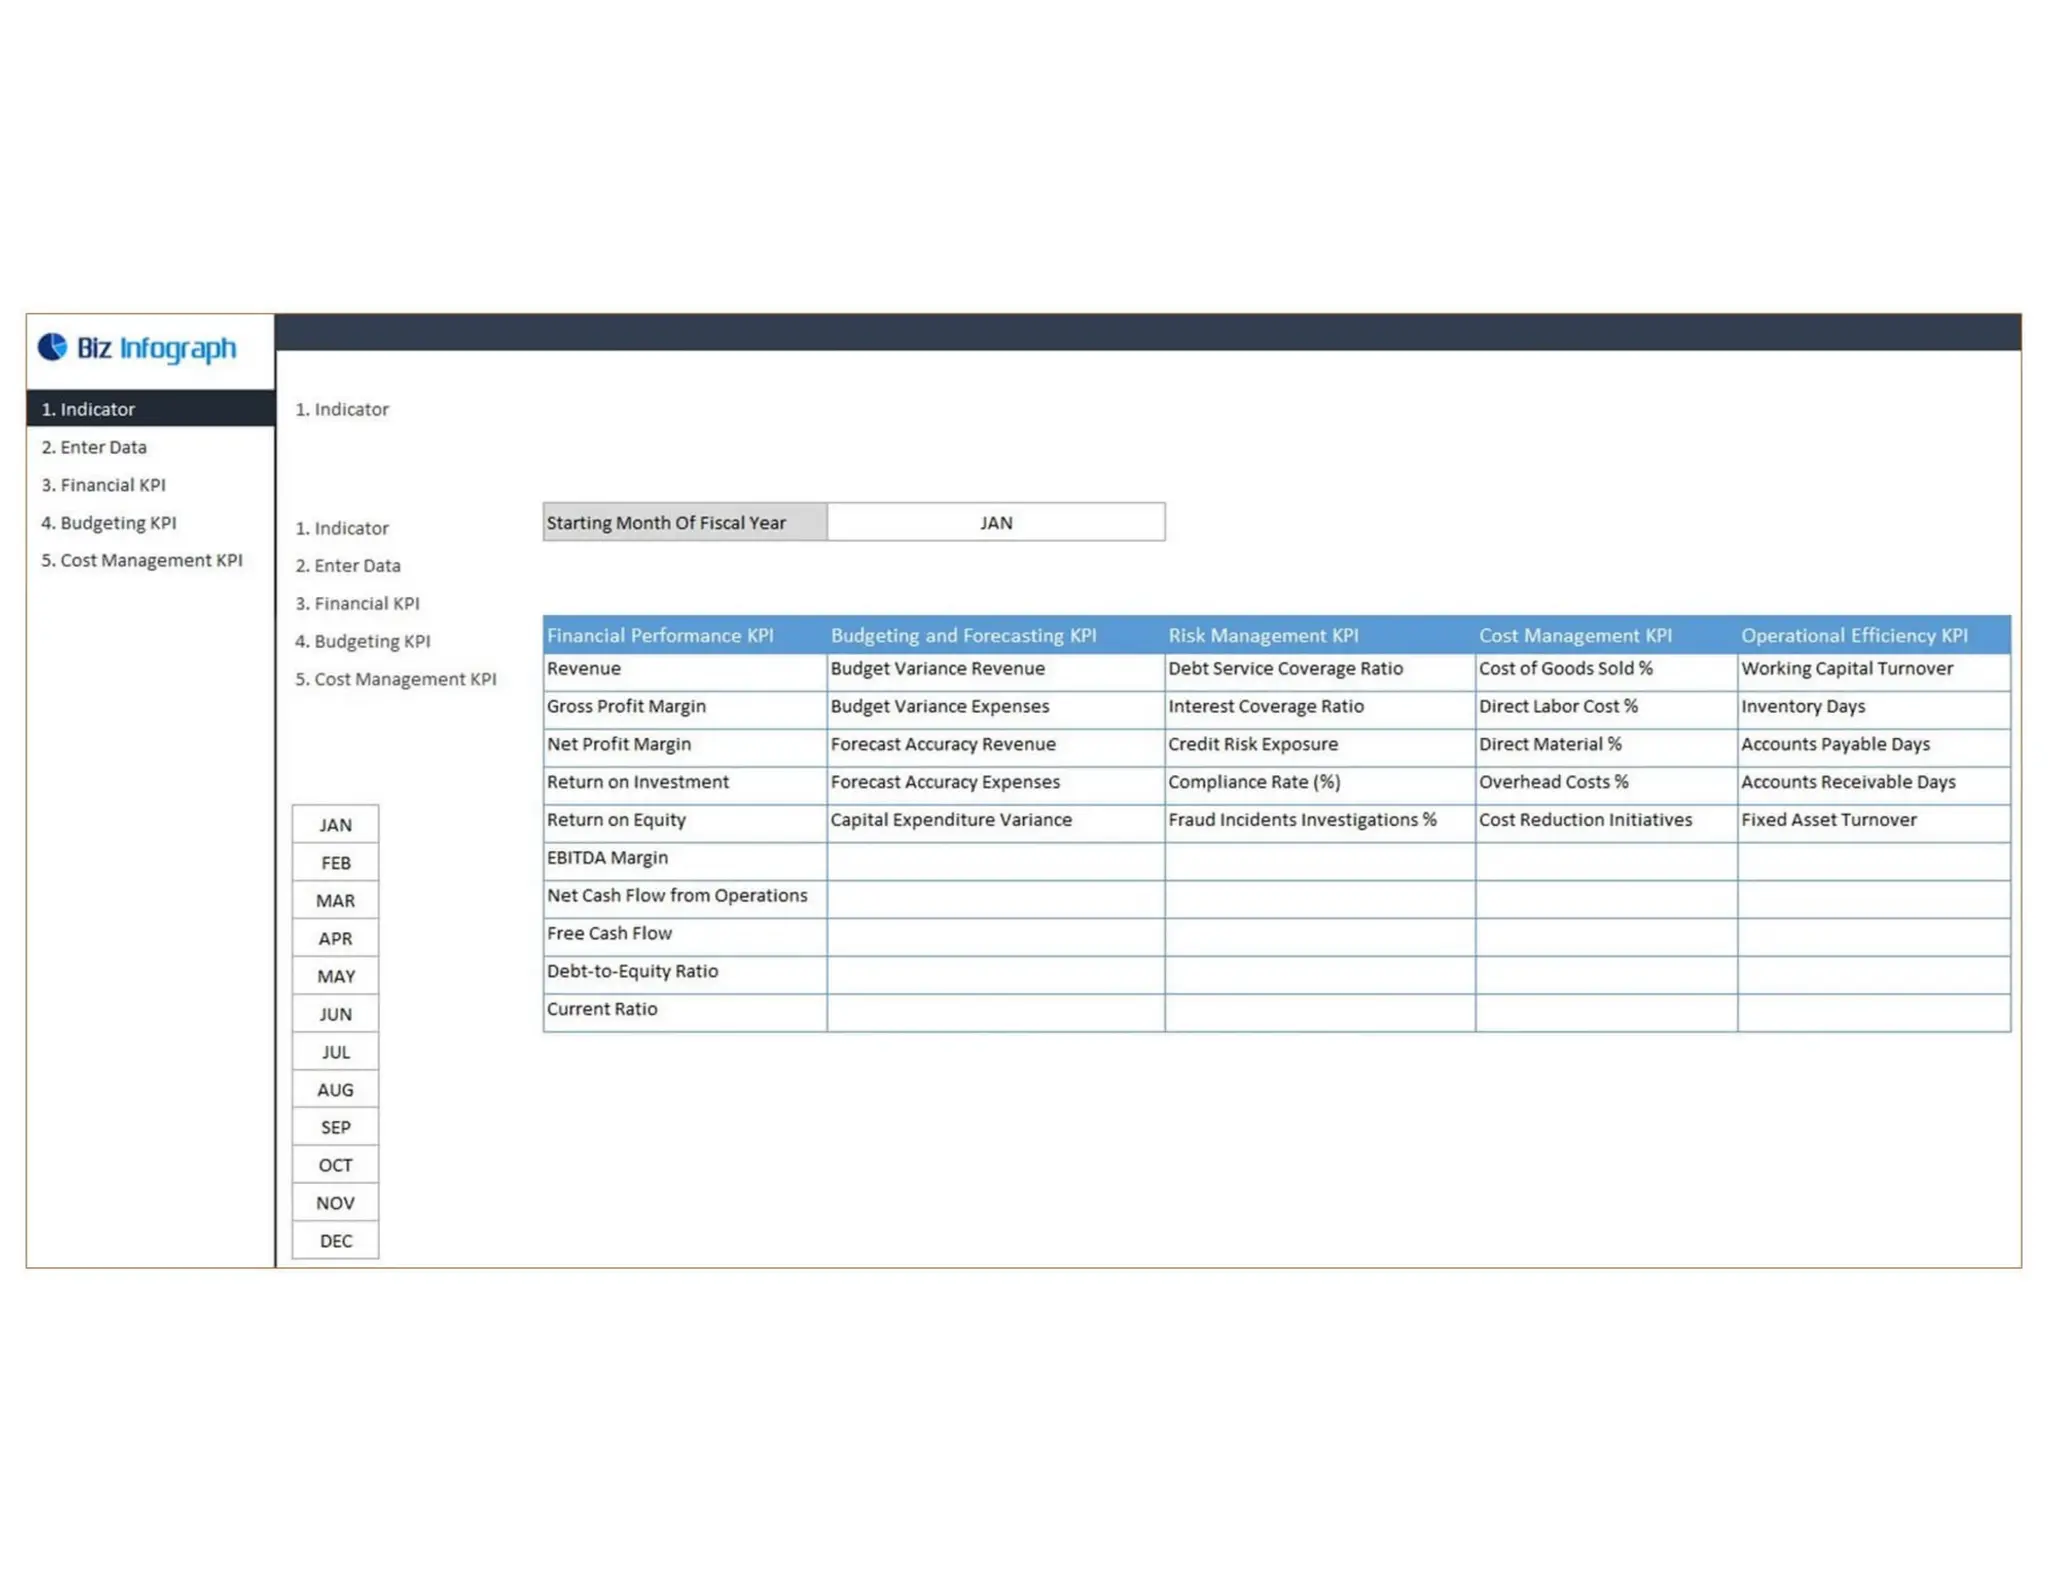
Task: Click the '1. Indicator' page heading
Action: coord(342,409)
